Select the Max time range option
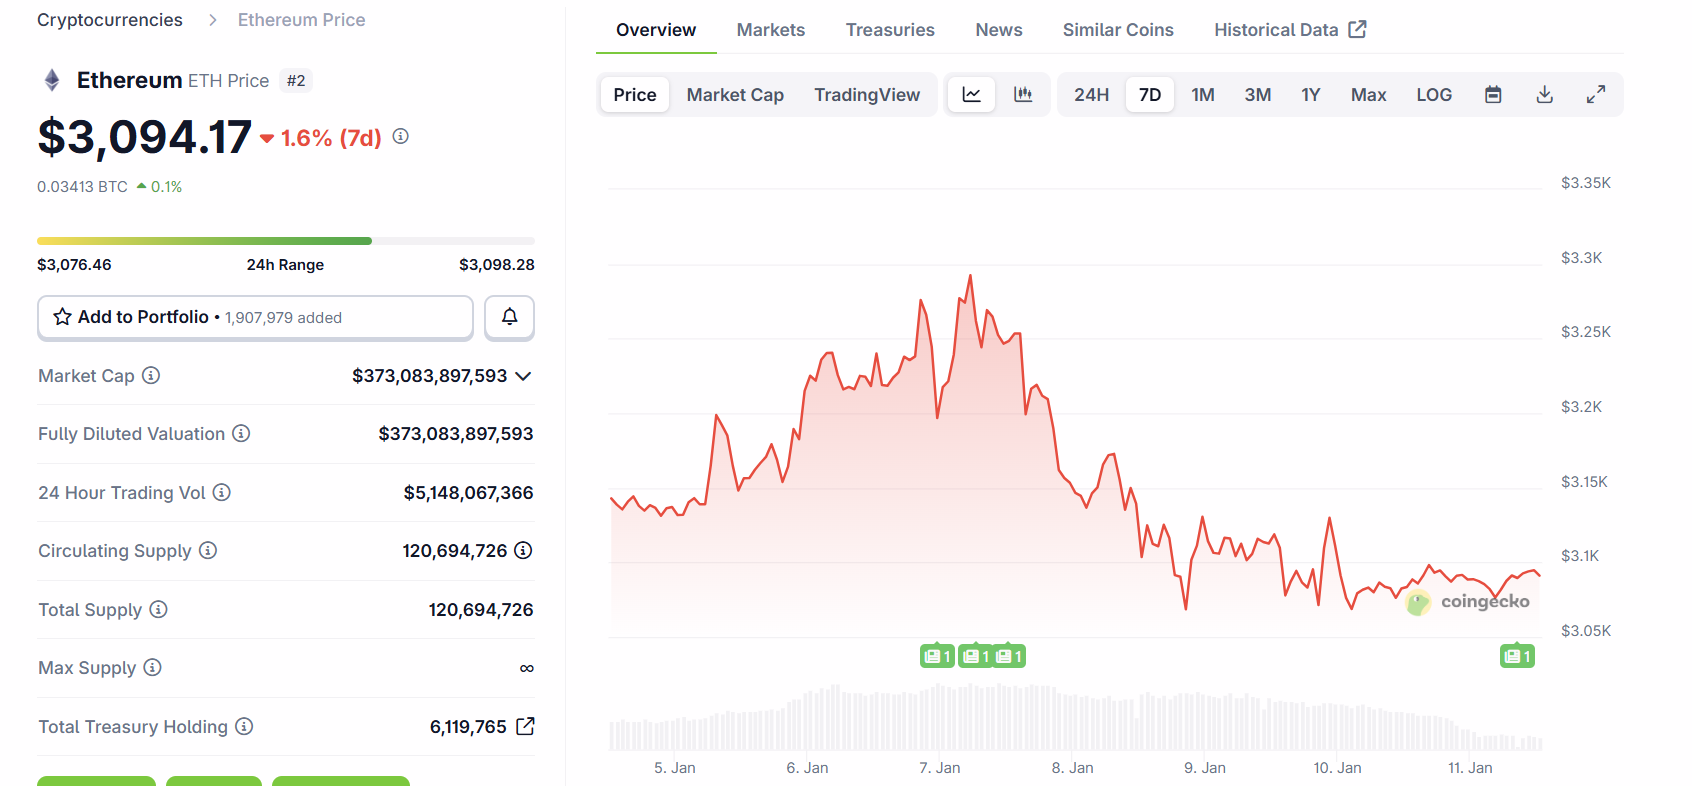This screenshot has width=1692, height=786. point(1368,95)
